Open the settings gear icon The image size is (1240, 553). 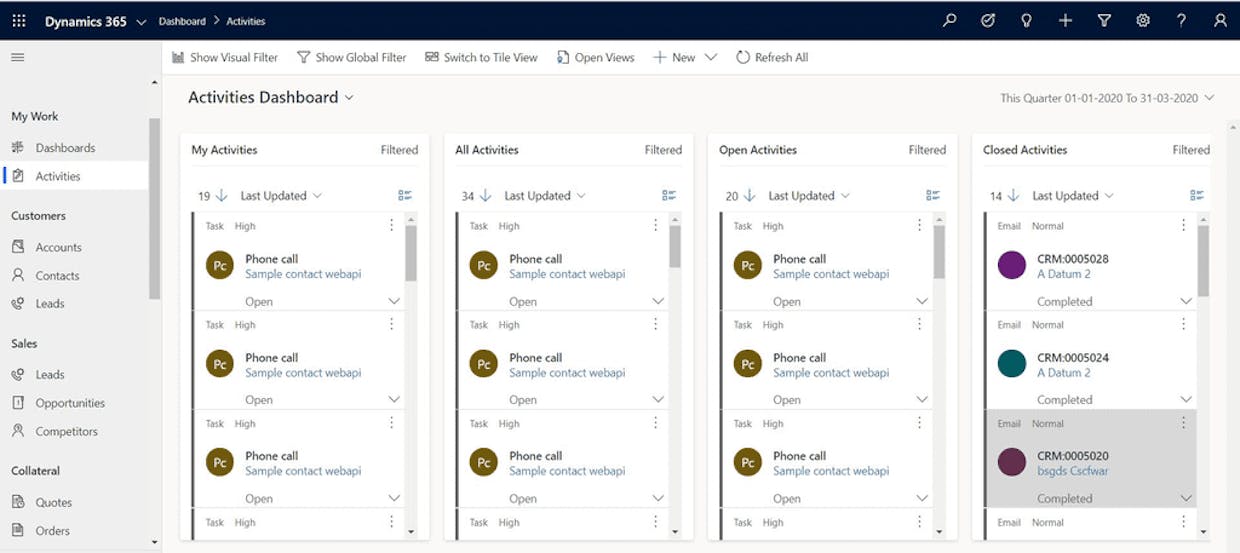(1143, 20)
